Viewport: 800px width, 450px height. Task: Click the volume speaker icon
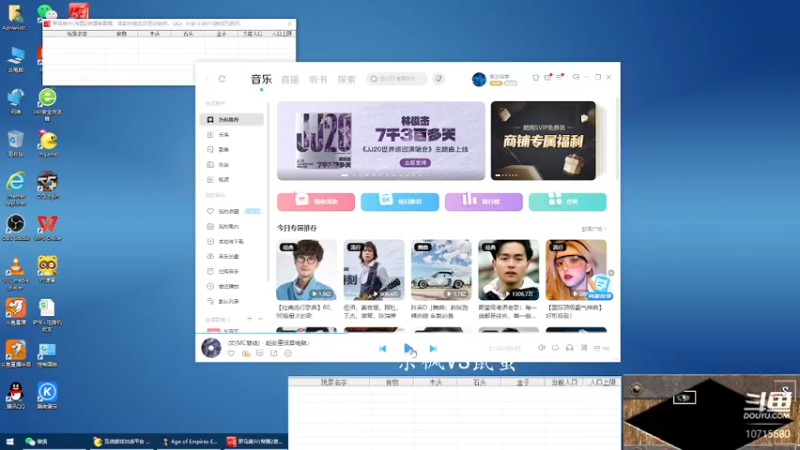[x=541, y=348]
